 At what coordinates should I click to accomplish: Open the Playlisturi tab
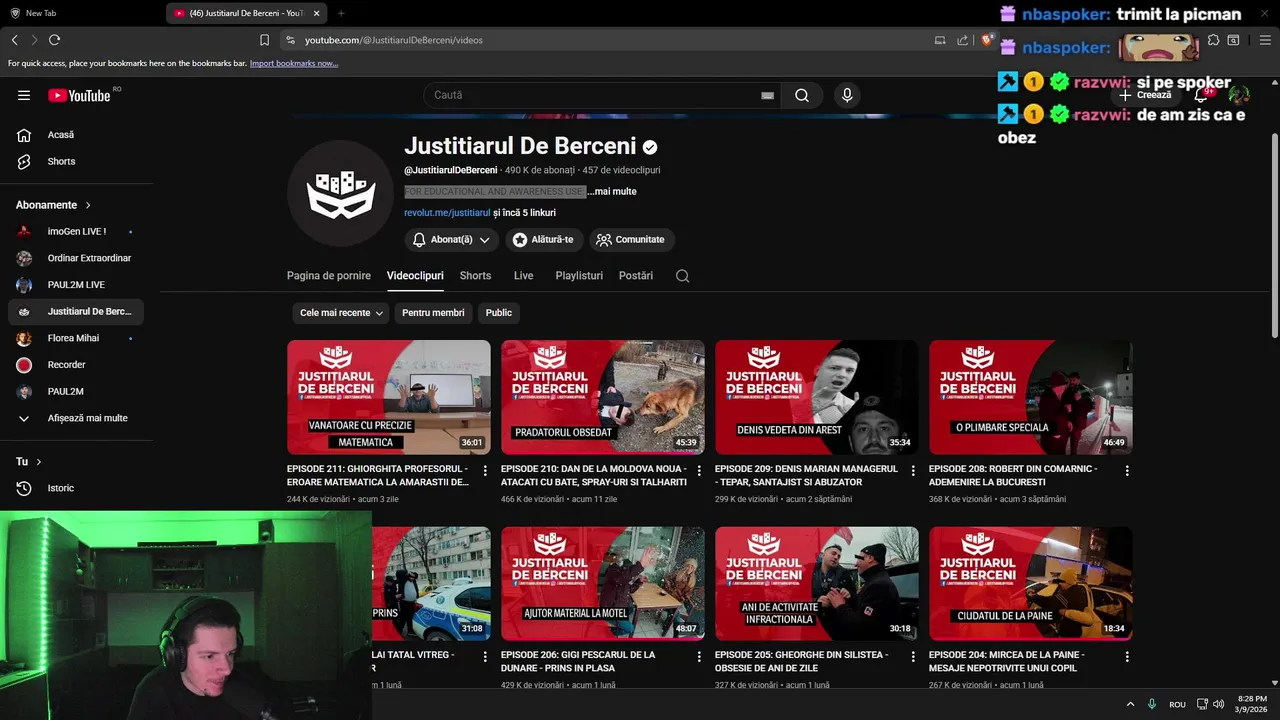pos(579,276)
